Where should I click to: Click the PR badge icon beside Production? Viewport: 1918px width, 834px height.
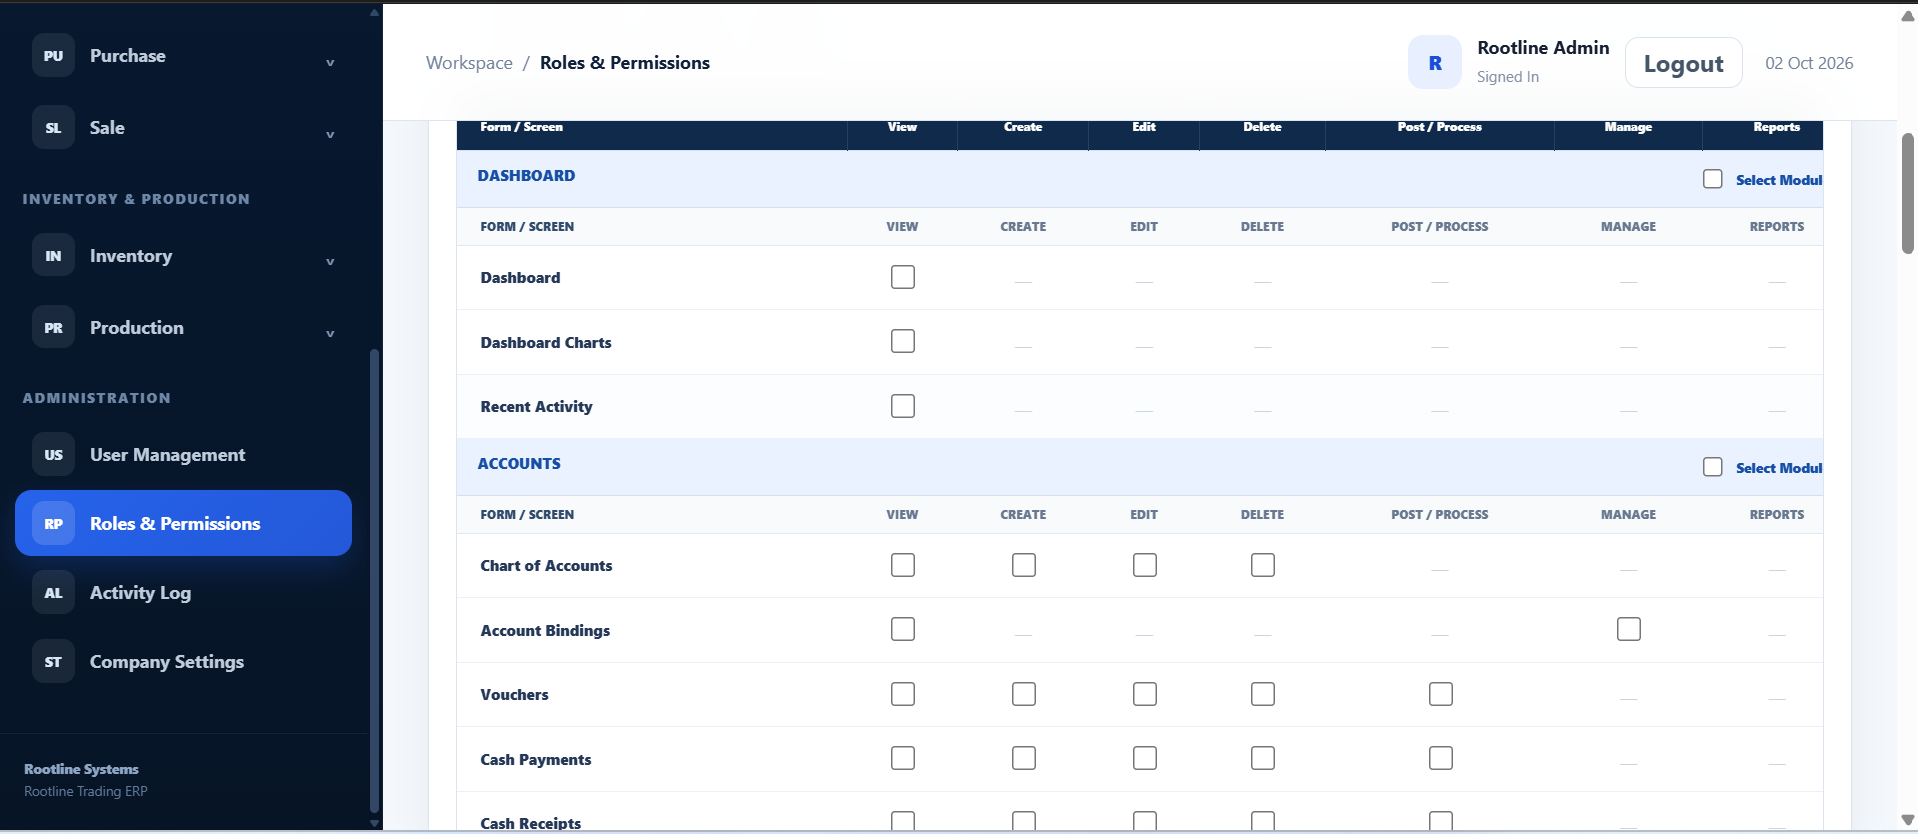53,328
